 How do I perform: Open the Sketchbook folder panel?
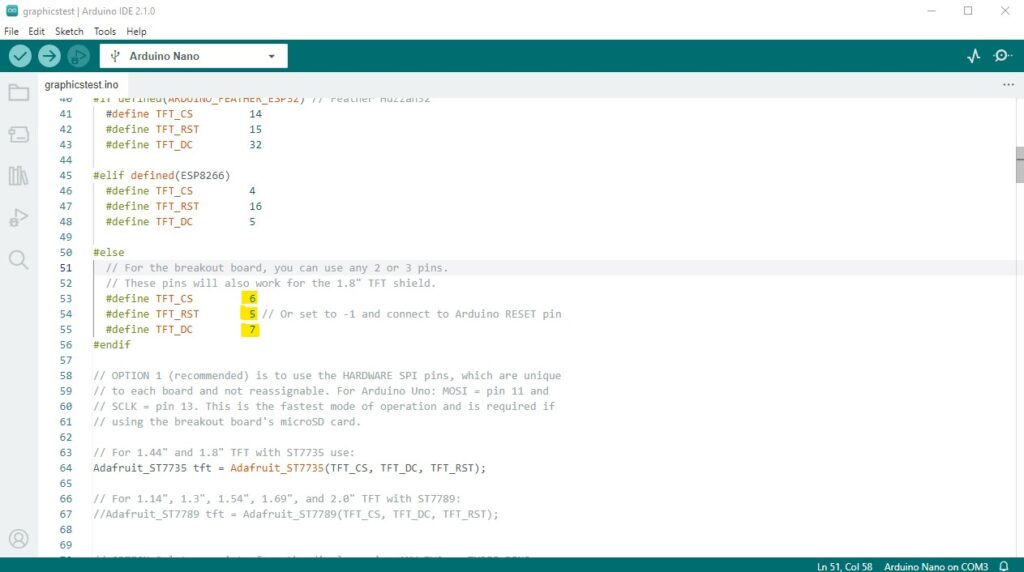pyautogui.click(x=18, y=93)
